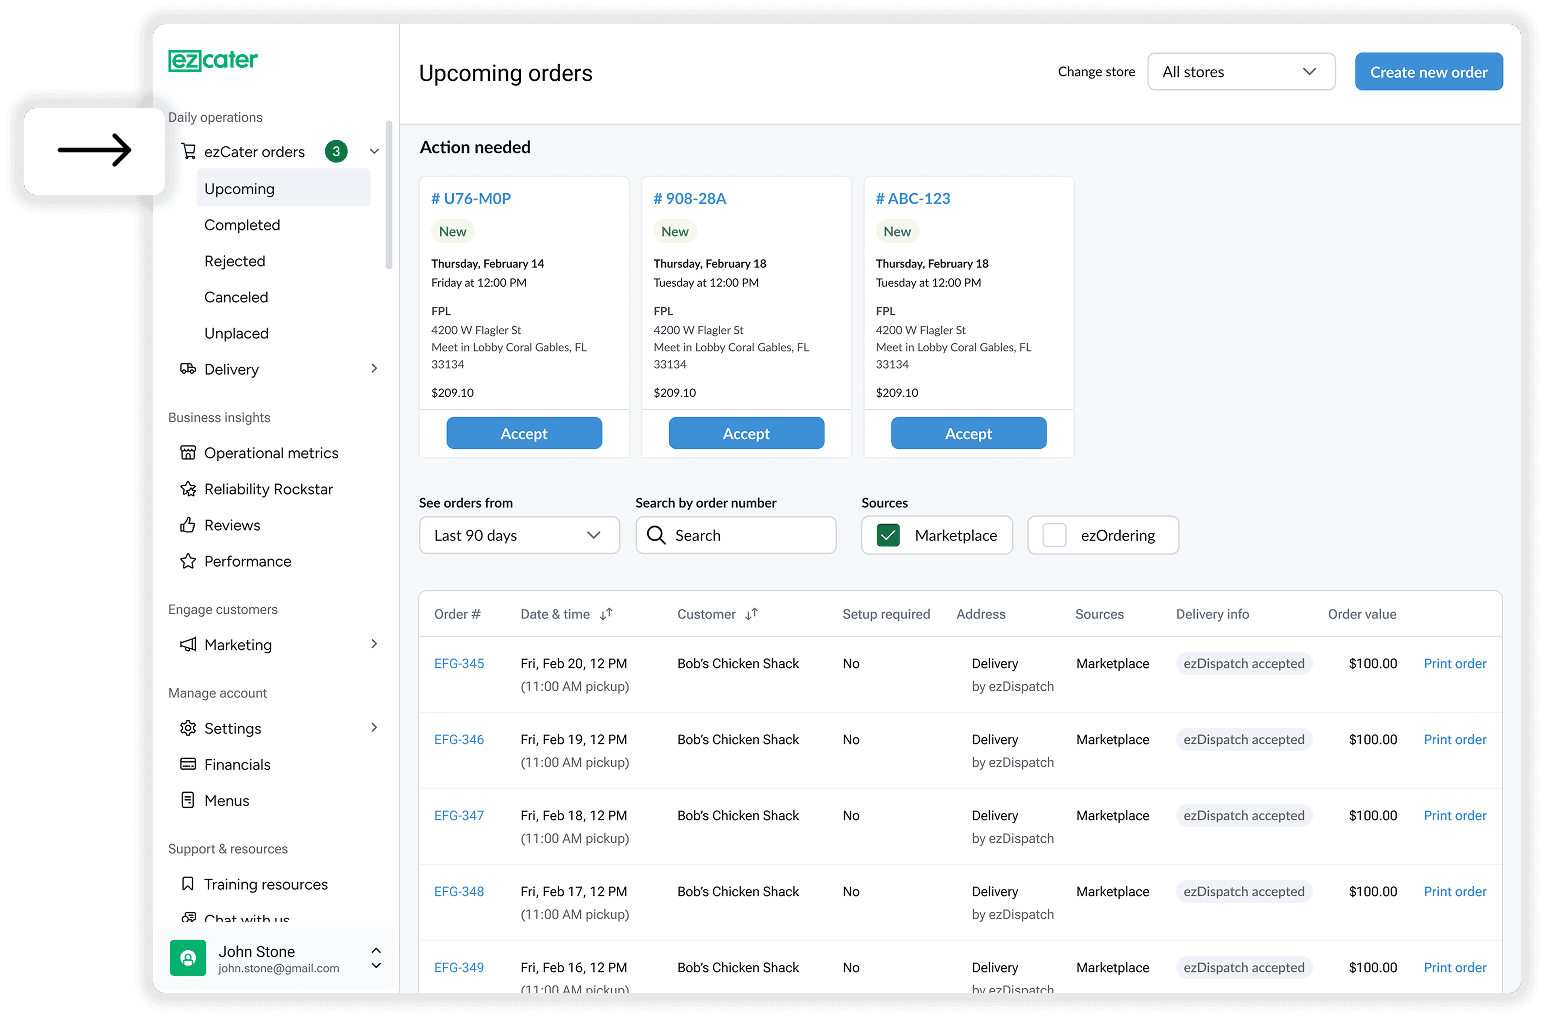This screenshot has height=1017, width=1545.
Task: Click the Setup required column header
Action: [x=886, y=614]
